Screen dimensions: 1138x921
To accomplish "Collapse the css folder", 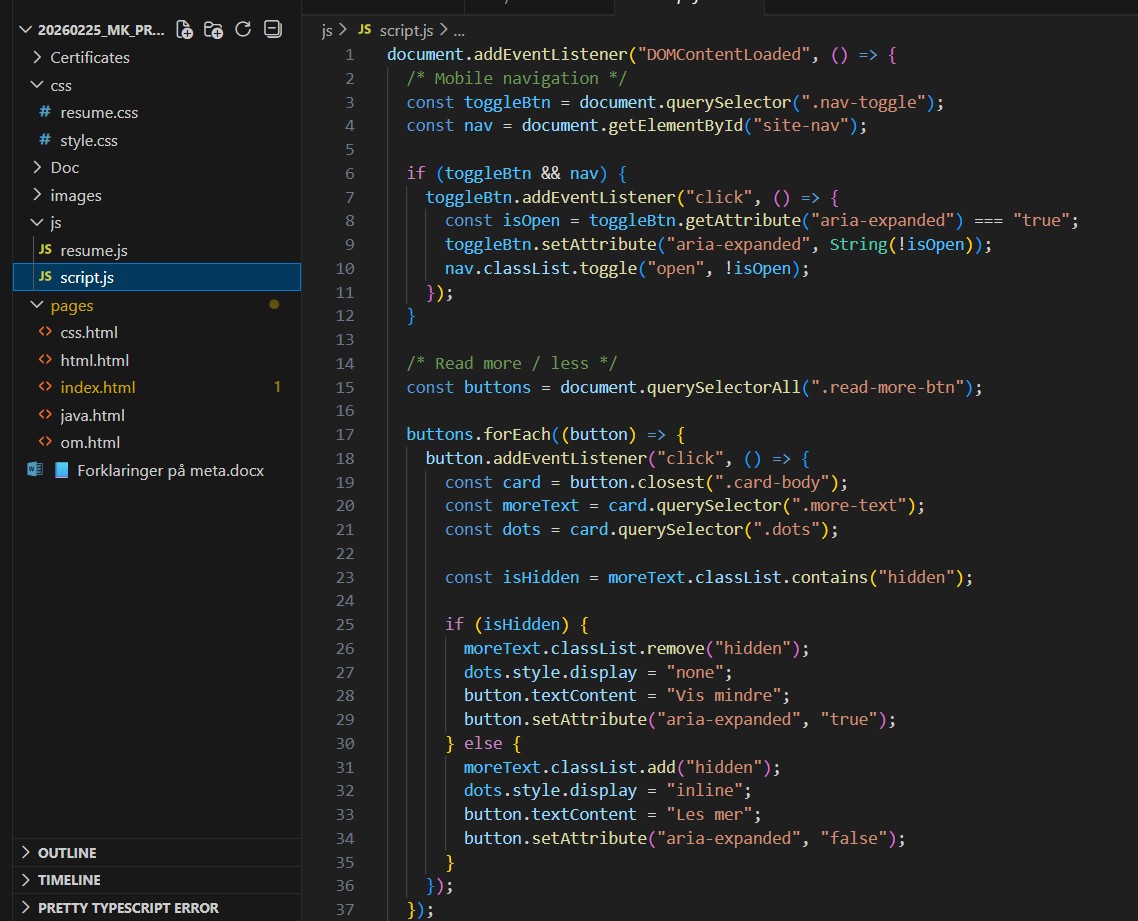I will coord(37,84).
